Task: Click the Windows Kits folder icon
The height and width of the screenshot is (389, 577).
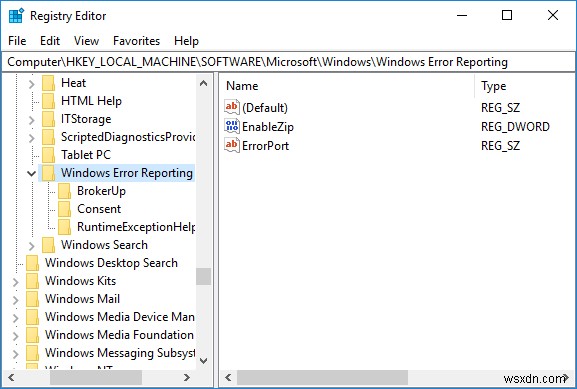Action: pos(32,282)
